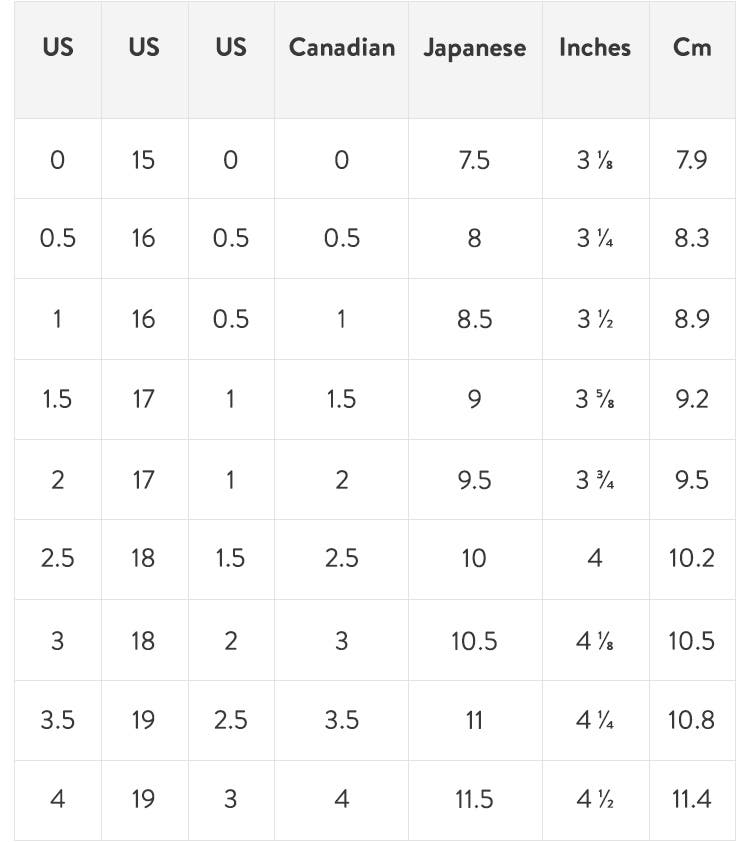Select the Inches column header
The width and height of the screenshot is (750, 842).
click(595, 47)
